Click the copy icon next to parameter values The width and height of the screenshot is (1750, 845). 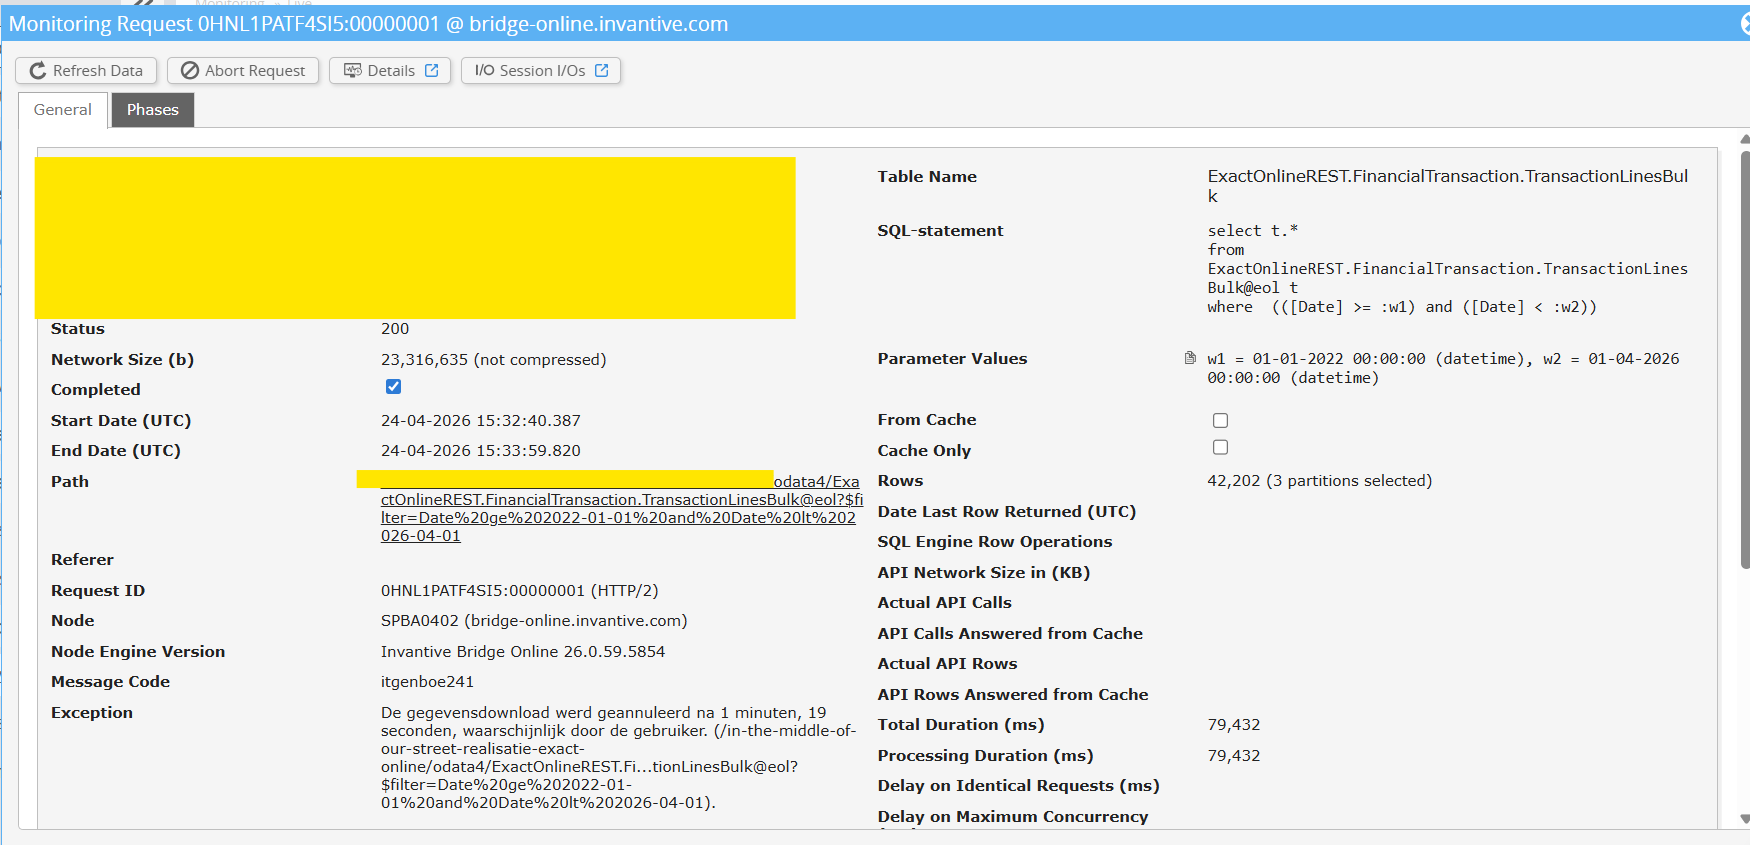1190,358
